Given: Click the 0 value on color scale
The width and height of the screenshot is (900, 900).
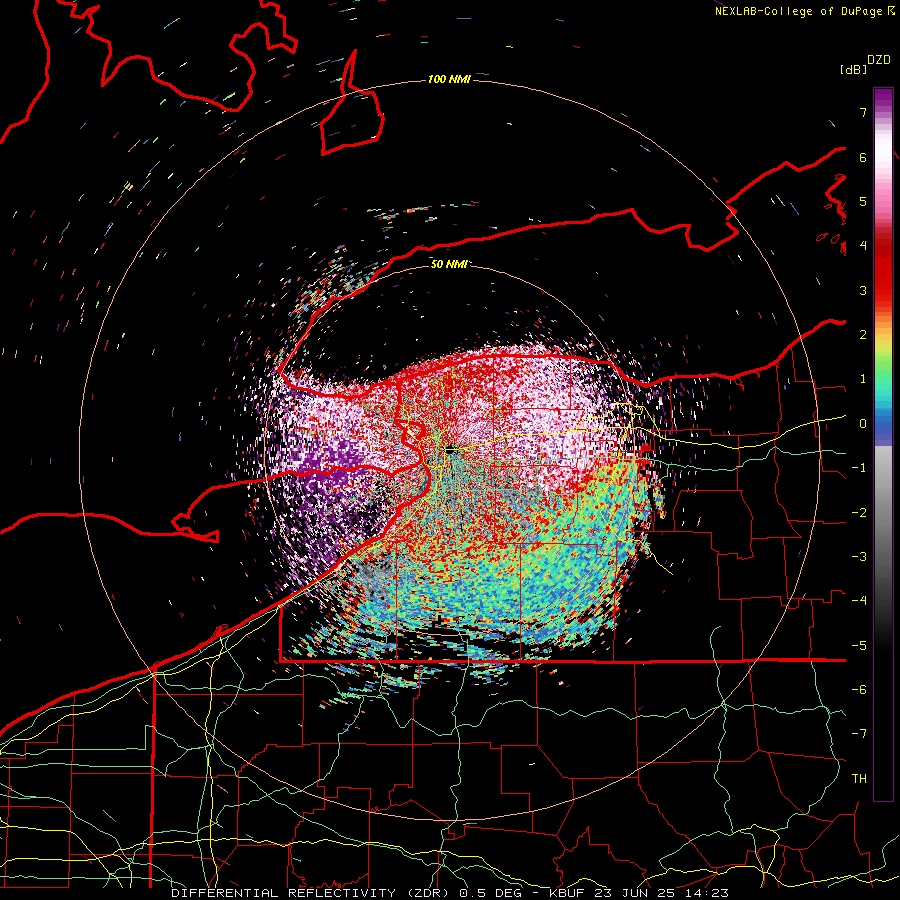Looking at the screenshot, I should (863, 424).
